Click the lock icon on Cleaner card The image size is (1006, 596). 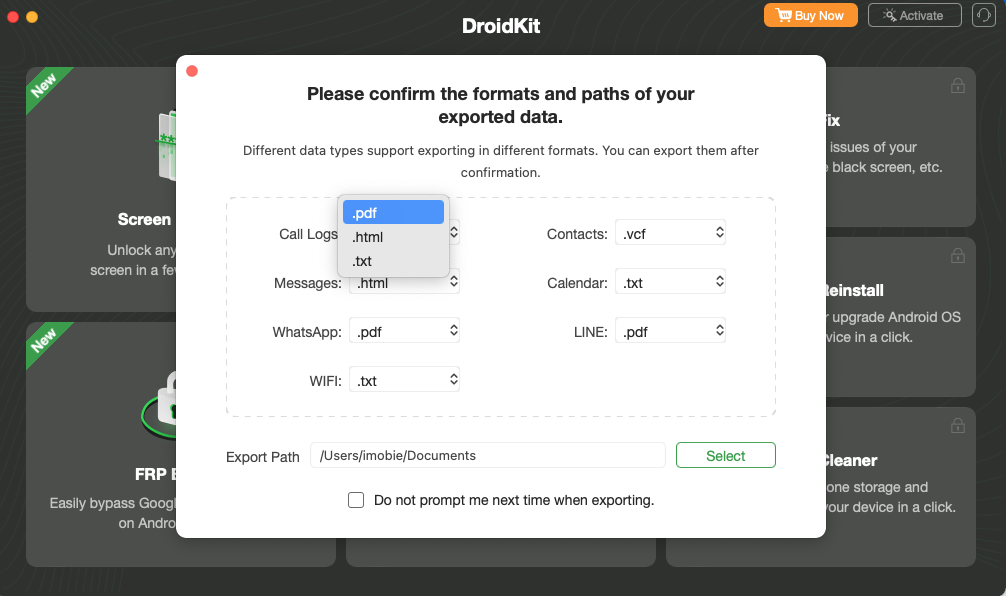tap(958, 425)
